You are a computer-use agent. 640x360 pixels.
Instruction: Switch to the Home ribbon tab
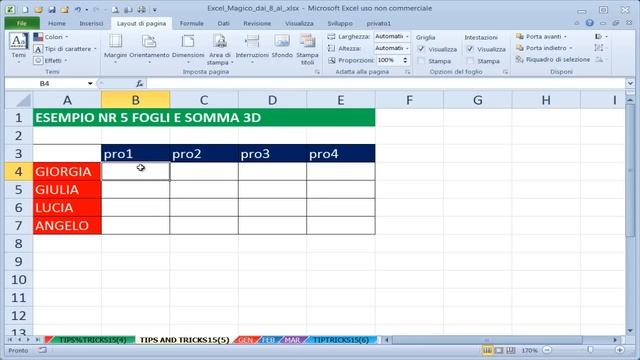(57, 24)
